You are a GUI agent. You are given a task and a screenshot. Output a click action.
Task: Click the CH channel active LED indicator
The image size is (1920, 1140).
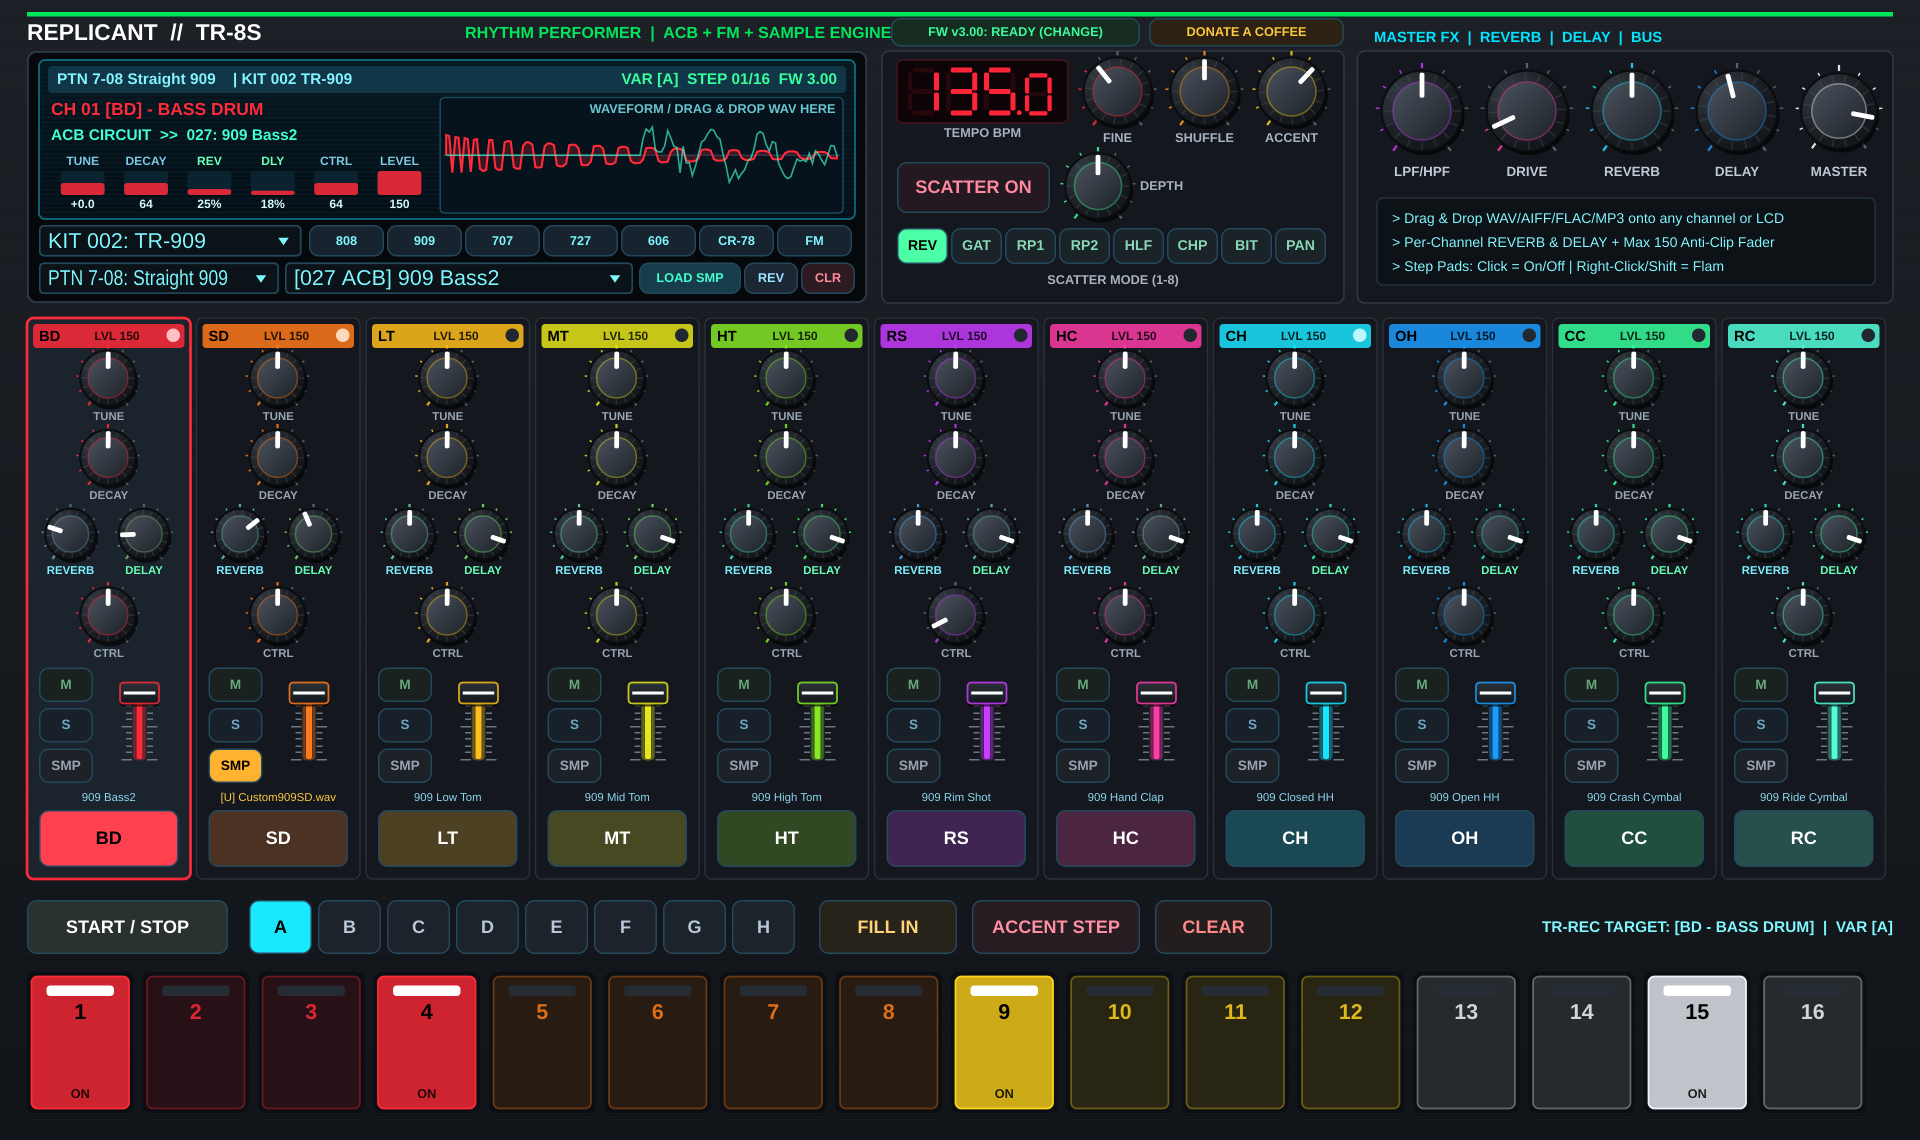click(x=1360, y=336)
